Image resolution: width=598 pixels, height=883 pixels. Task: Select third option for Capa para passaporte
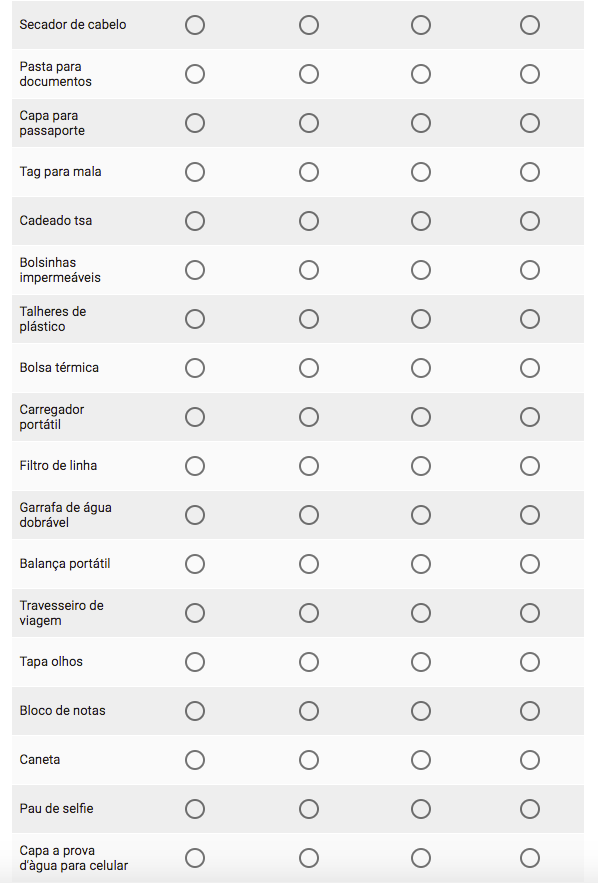421,123
